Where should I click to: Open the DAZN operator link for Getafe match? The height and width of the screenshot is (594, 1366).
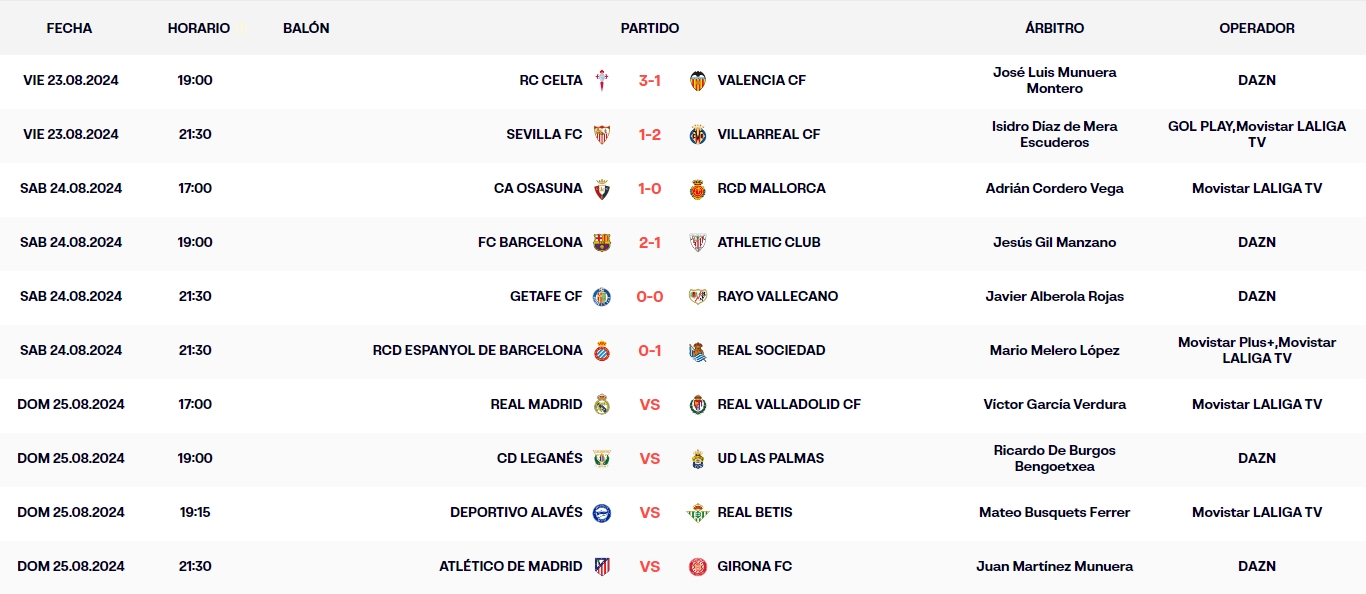click(1256, 296)
